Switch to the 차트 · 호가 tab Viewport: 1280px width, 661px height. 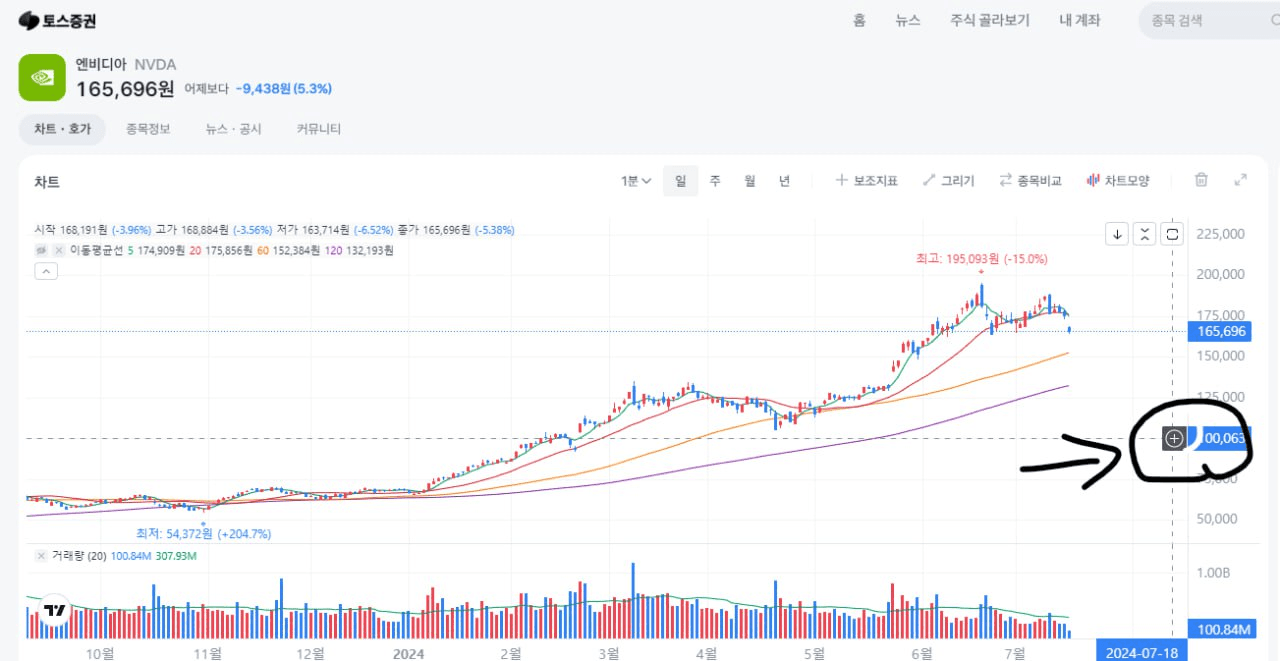pos(62,129)
